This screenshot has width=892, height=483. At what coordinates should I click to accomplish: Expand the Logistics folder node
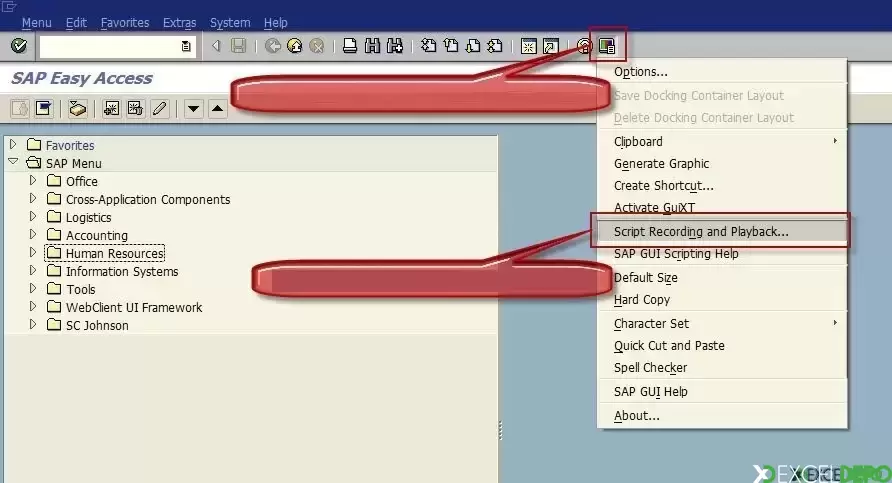pyautogui.click(x=33, y=217)
